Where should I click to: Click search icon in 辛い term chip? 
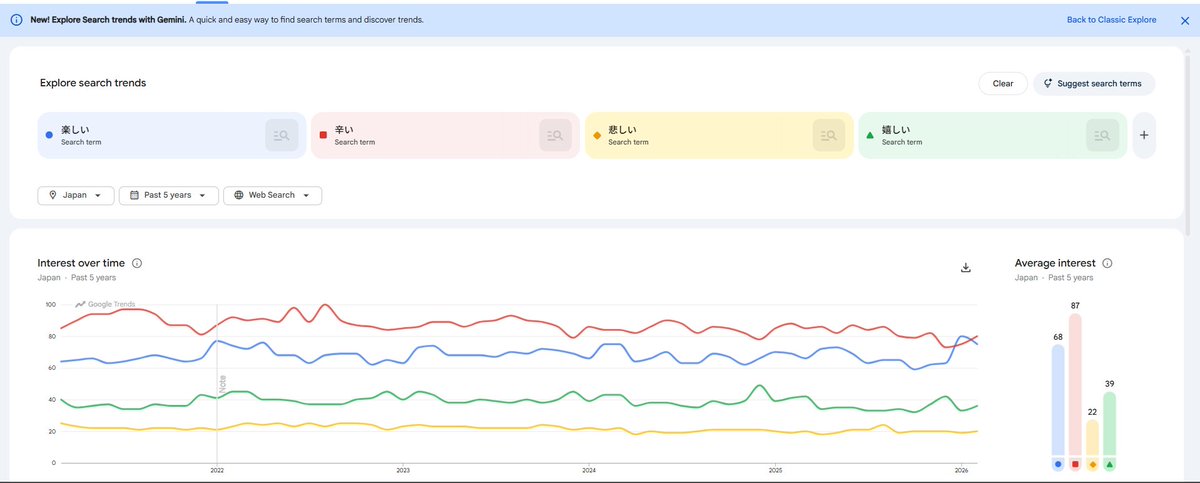[555, 135]
